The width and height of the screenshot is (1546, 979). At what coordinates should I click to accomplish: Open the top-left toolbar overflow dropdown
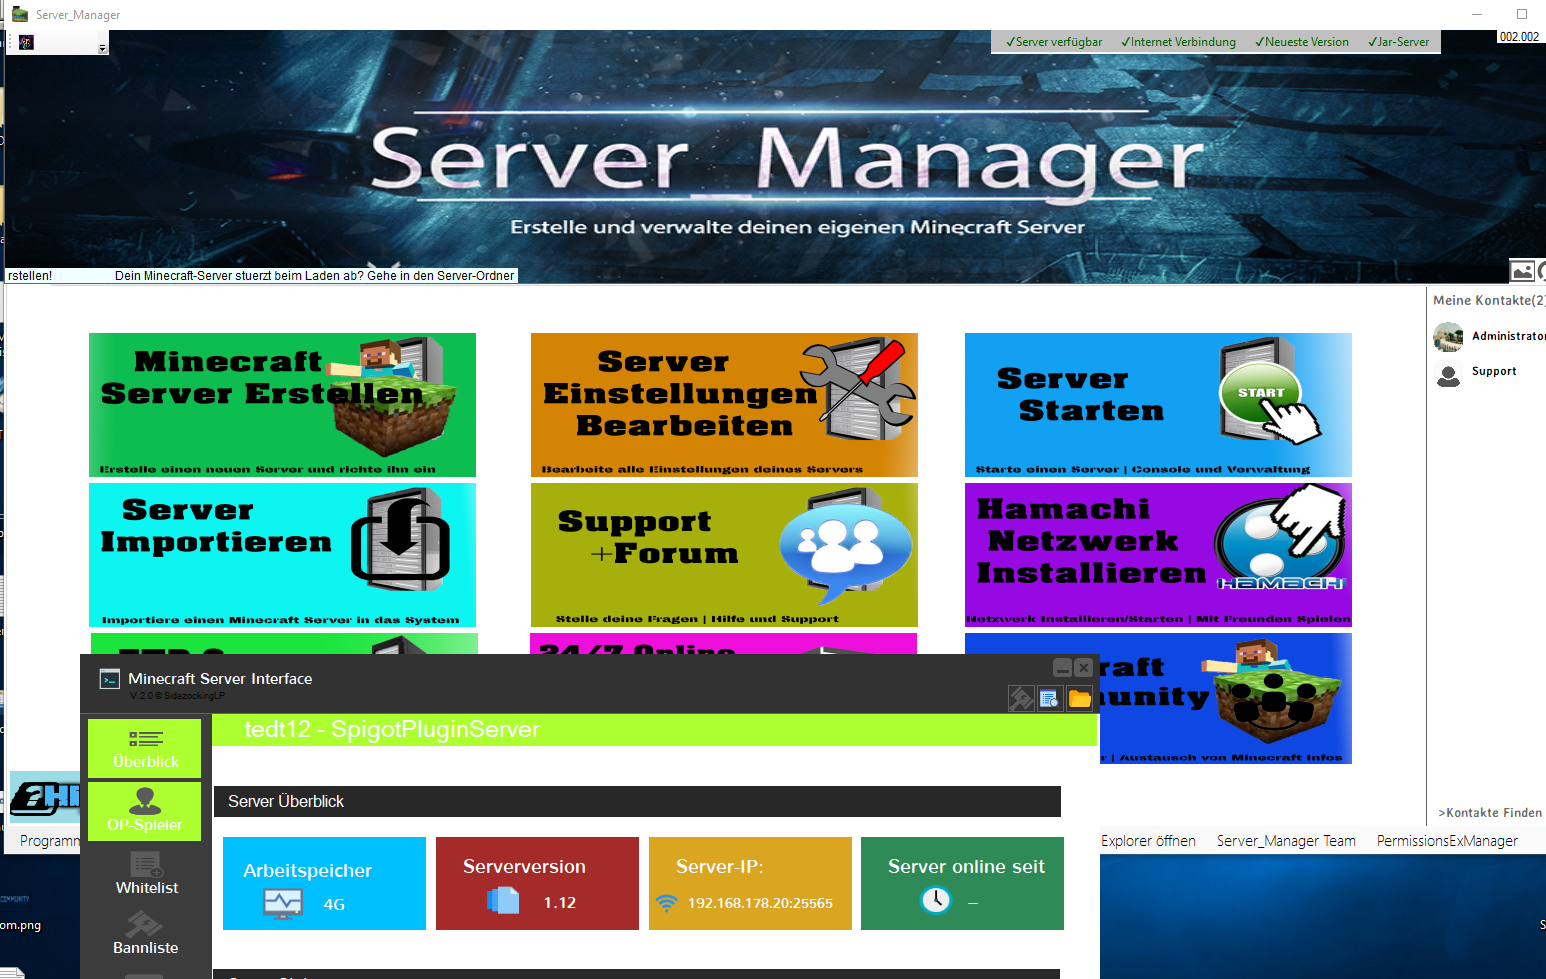[x=102, y=48]
